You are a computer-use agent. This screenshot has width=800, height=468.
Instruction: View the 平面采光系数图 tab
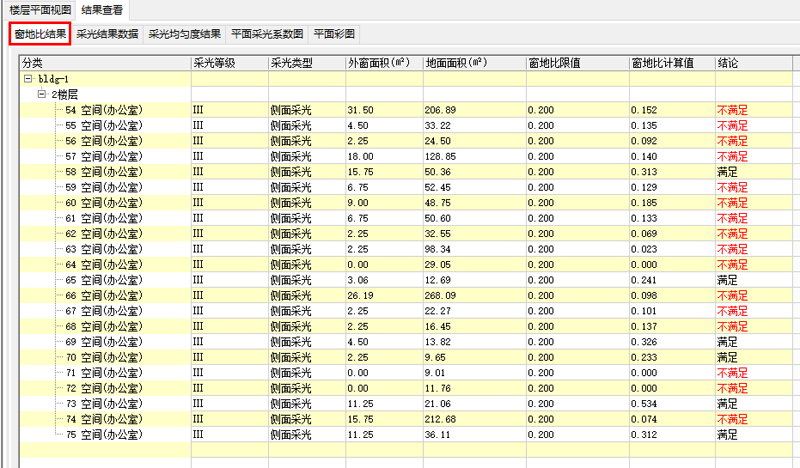[267, 34]
